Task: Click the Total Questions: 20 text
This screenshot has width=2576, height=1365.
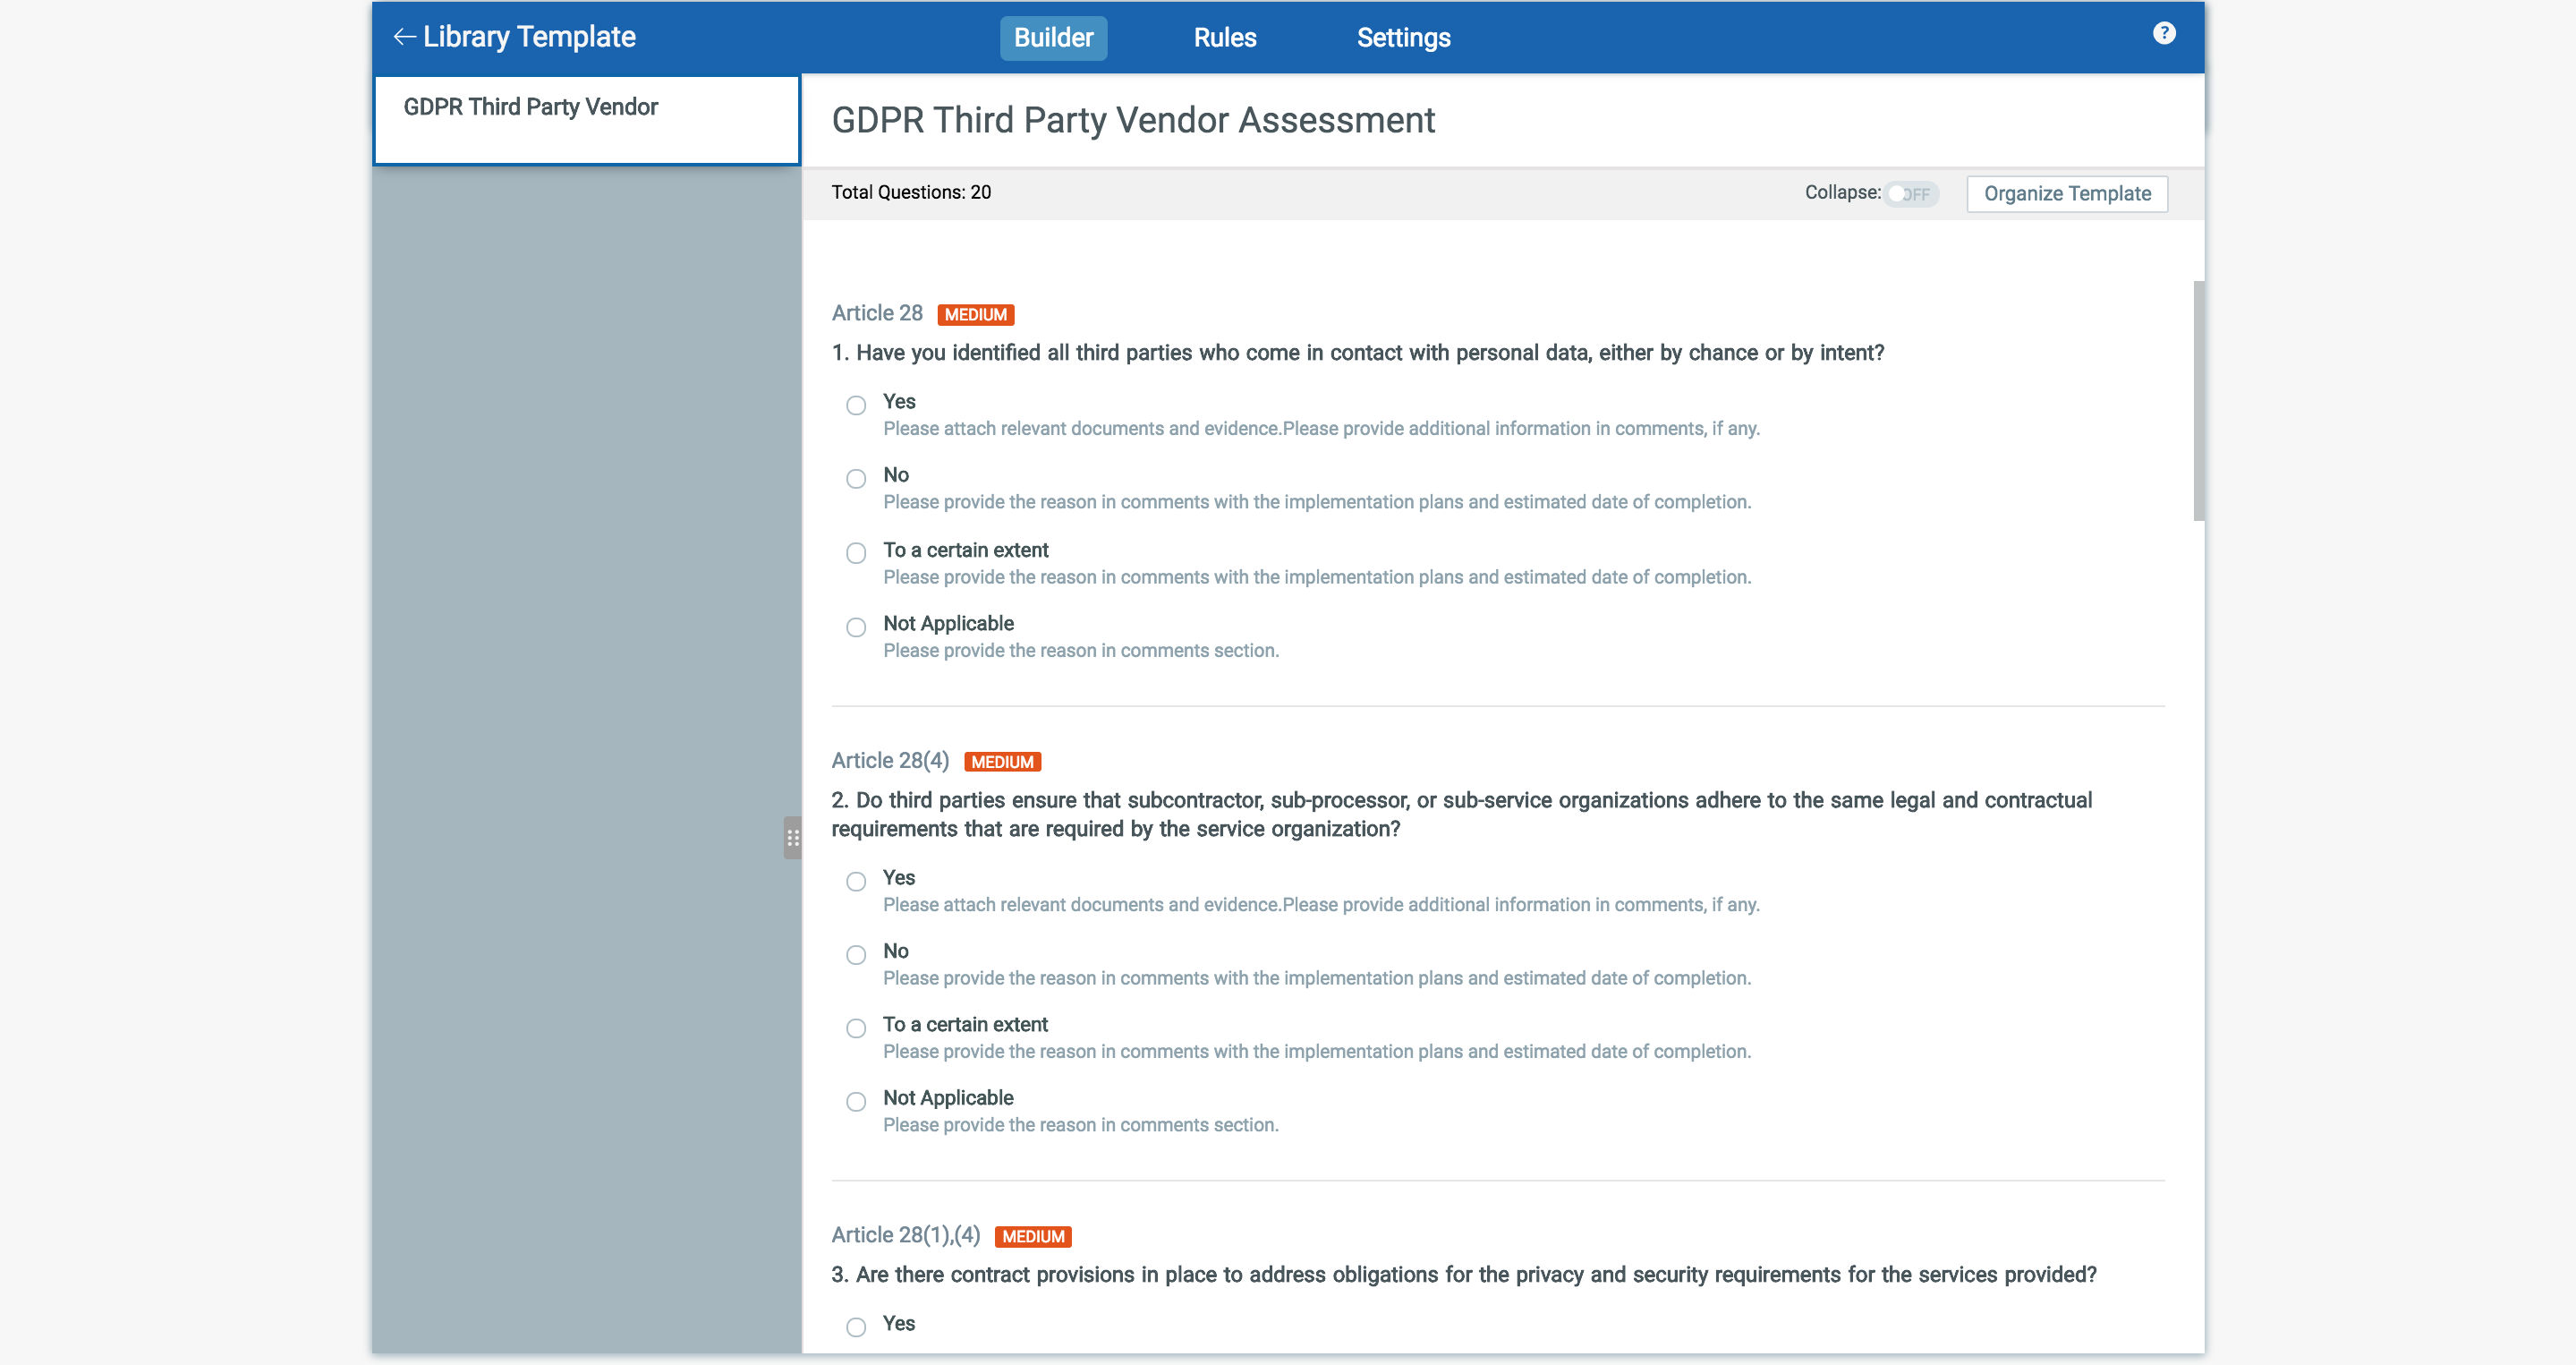Action: click(911, 192)
